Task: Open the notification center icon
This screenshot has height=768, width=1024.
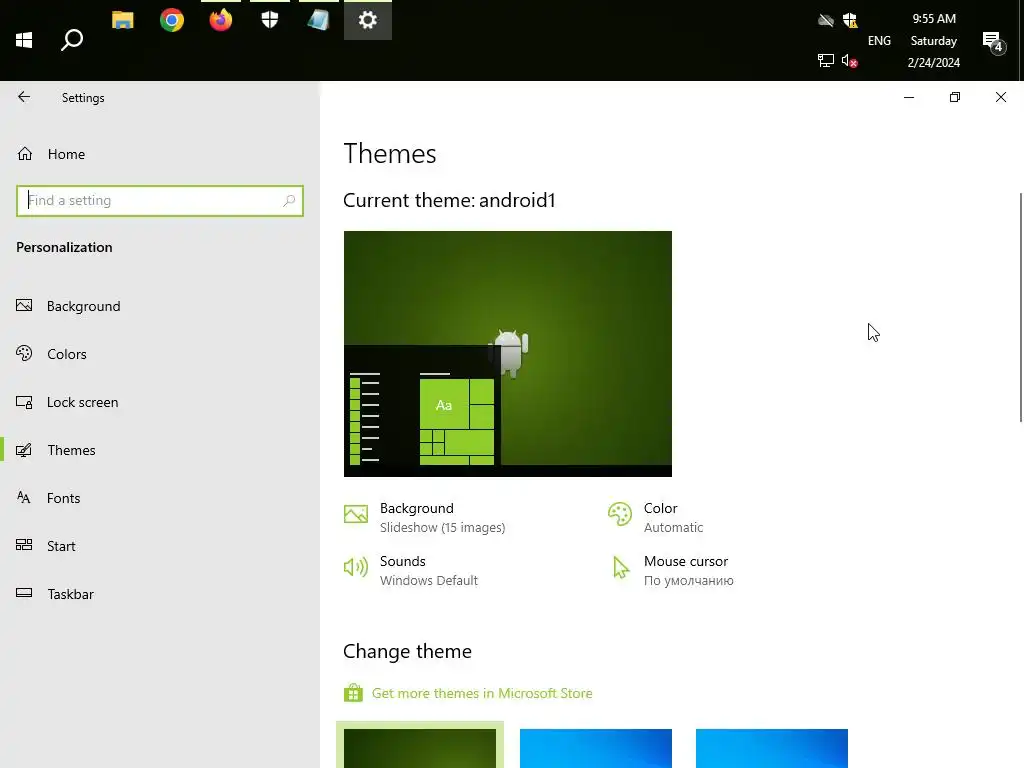Action: 993,43
